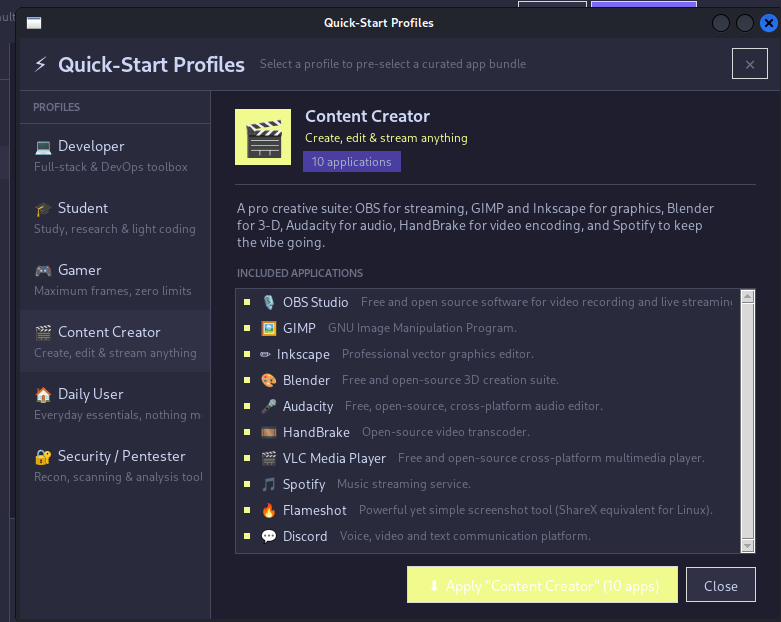Click the large clapperboard profile thumbnail

[263, 137]
